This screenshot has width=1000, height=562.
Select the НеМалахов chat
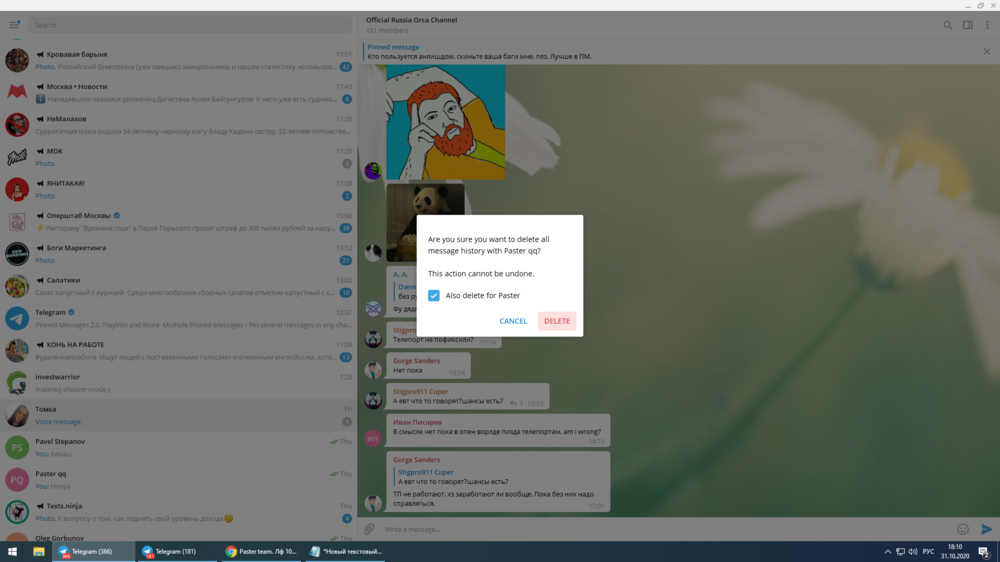(179, 125)
